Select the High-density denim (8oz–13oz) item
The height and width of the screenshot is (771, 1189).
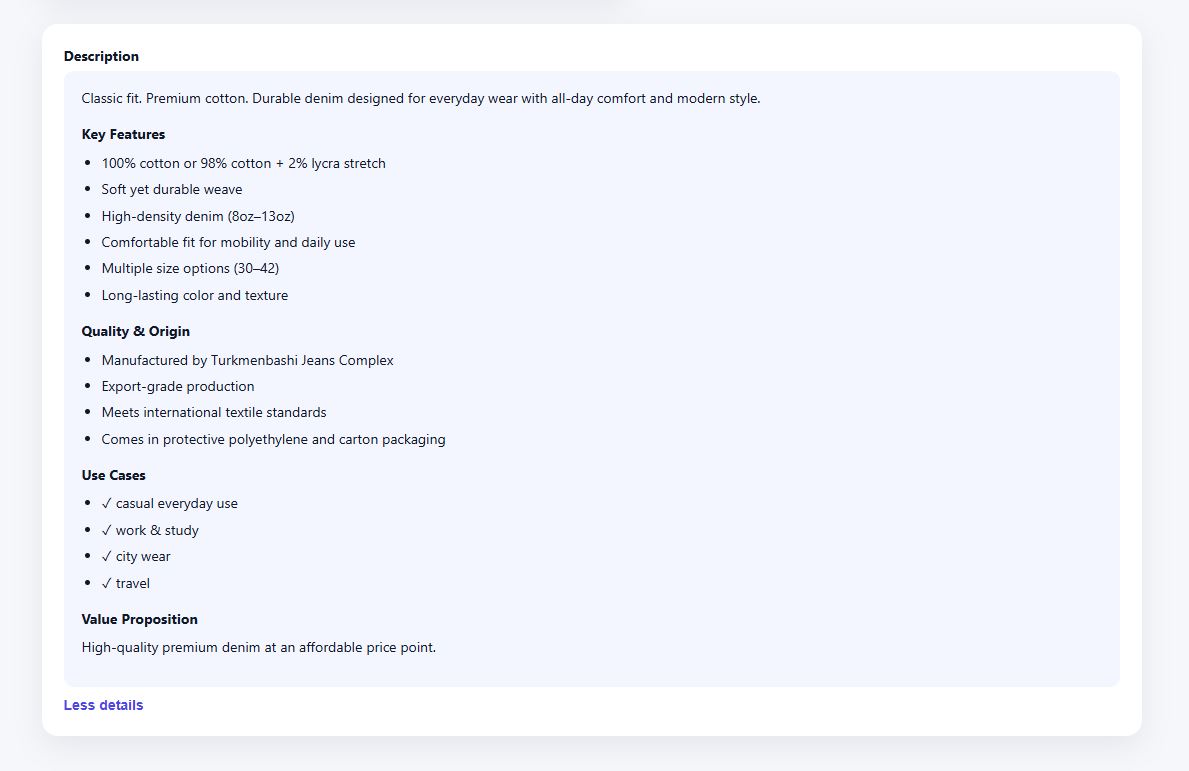coord(196,216)
